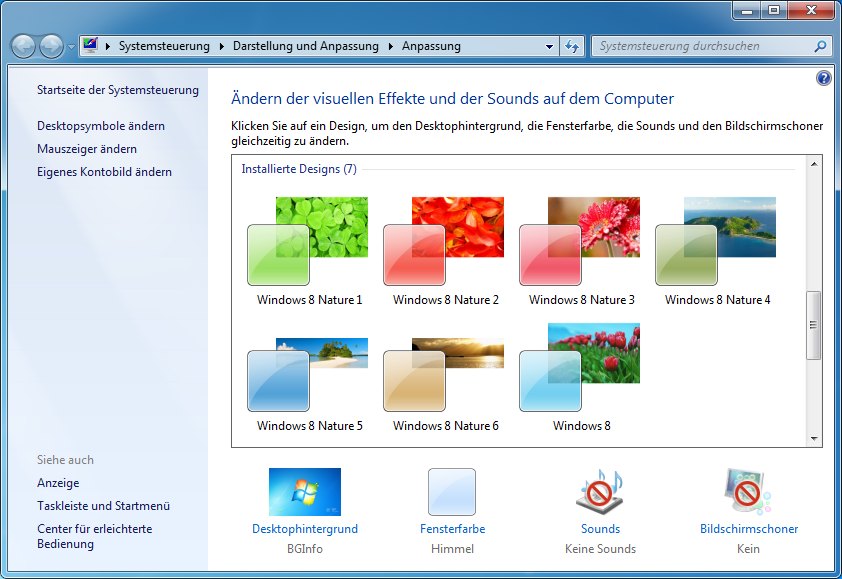
Task: Click the Bildschirmschoner monitor icon
Action: click(748, 491)
